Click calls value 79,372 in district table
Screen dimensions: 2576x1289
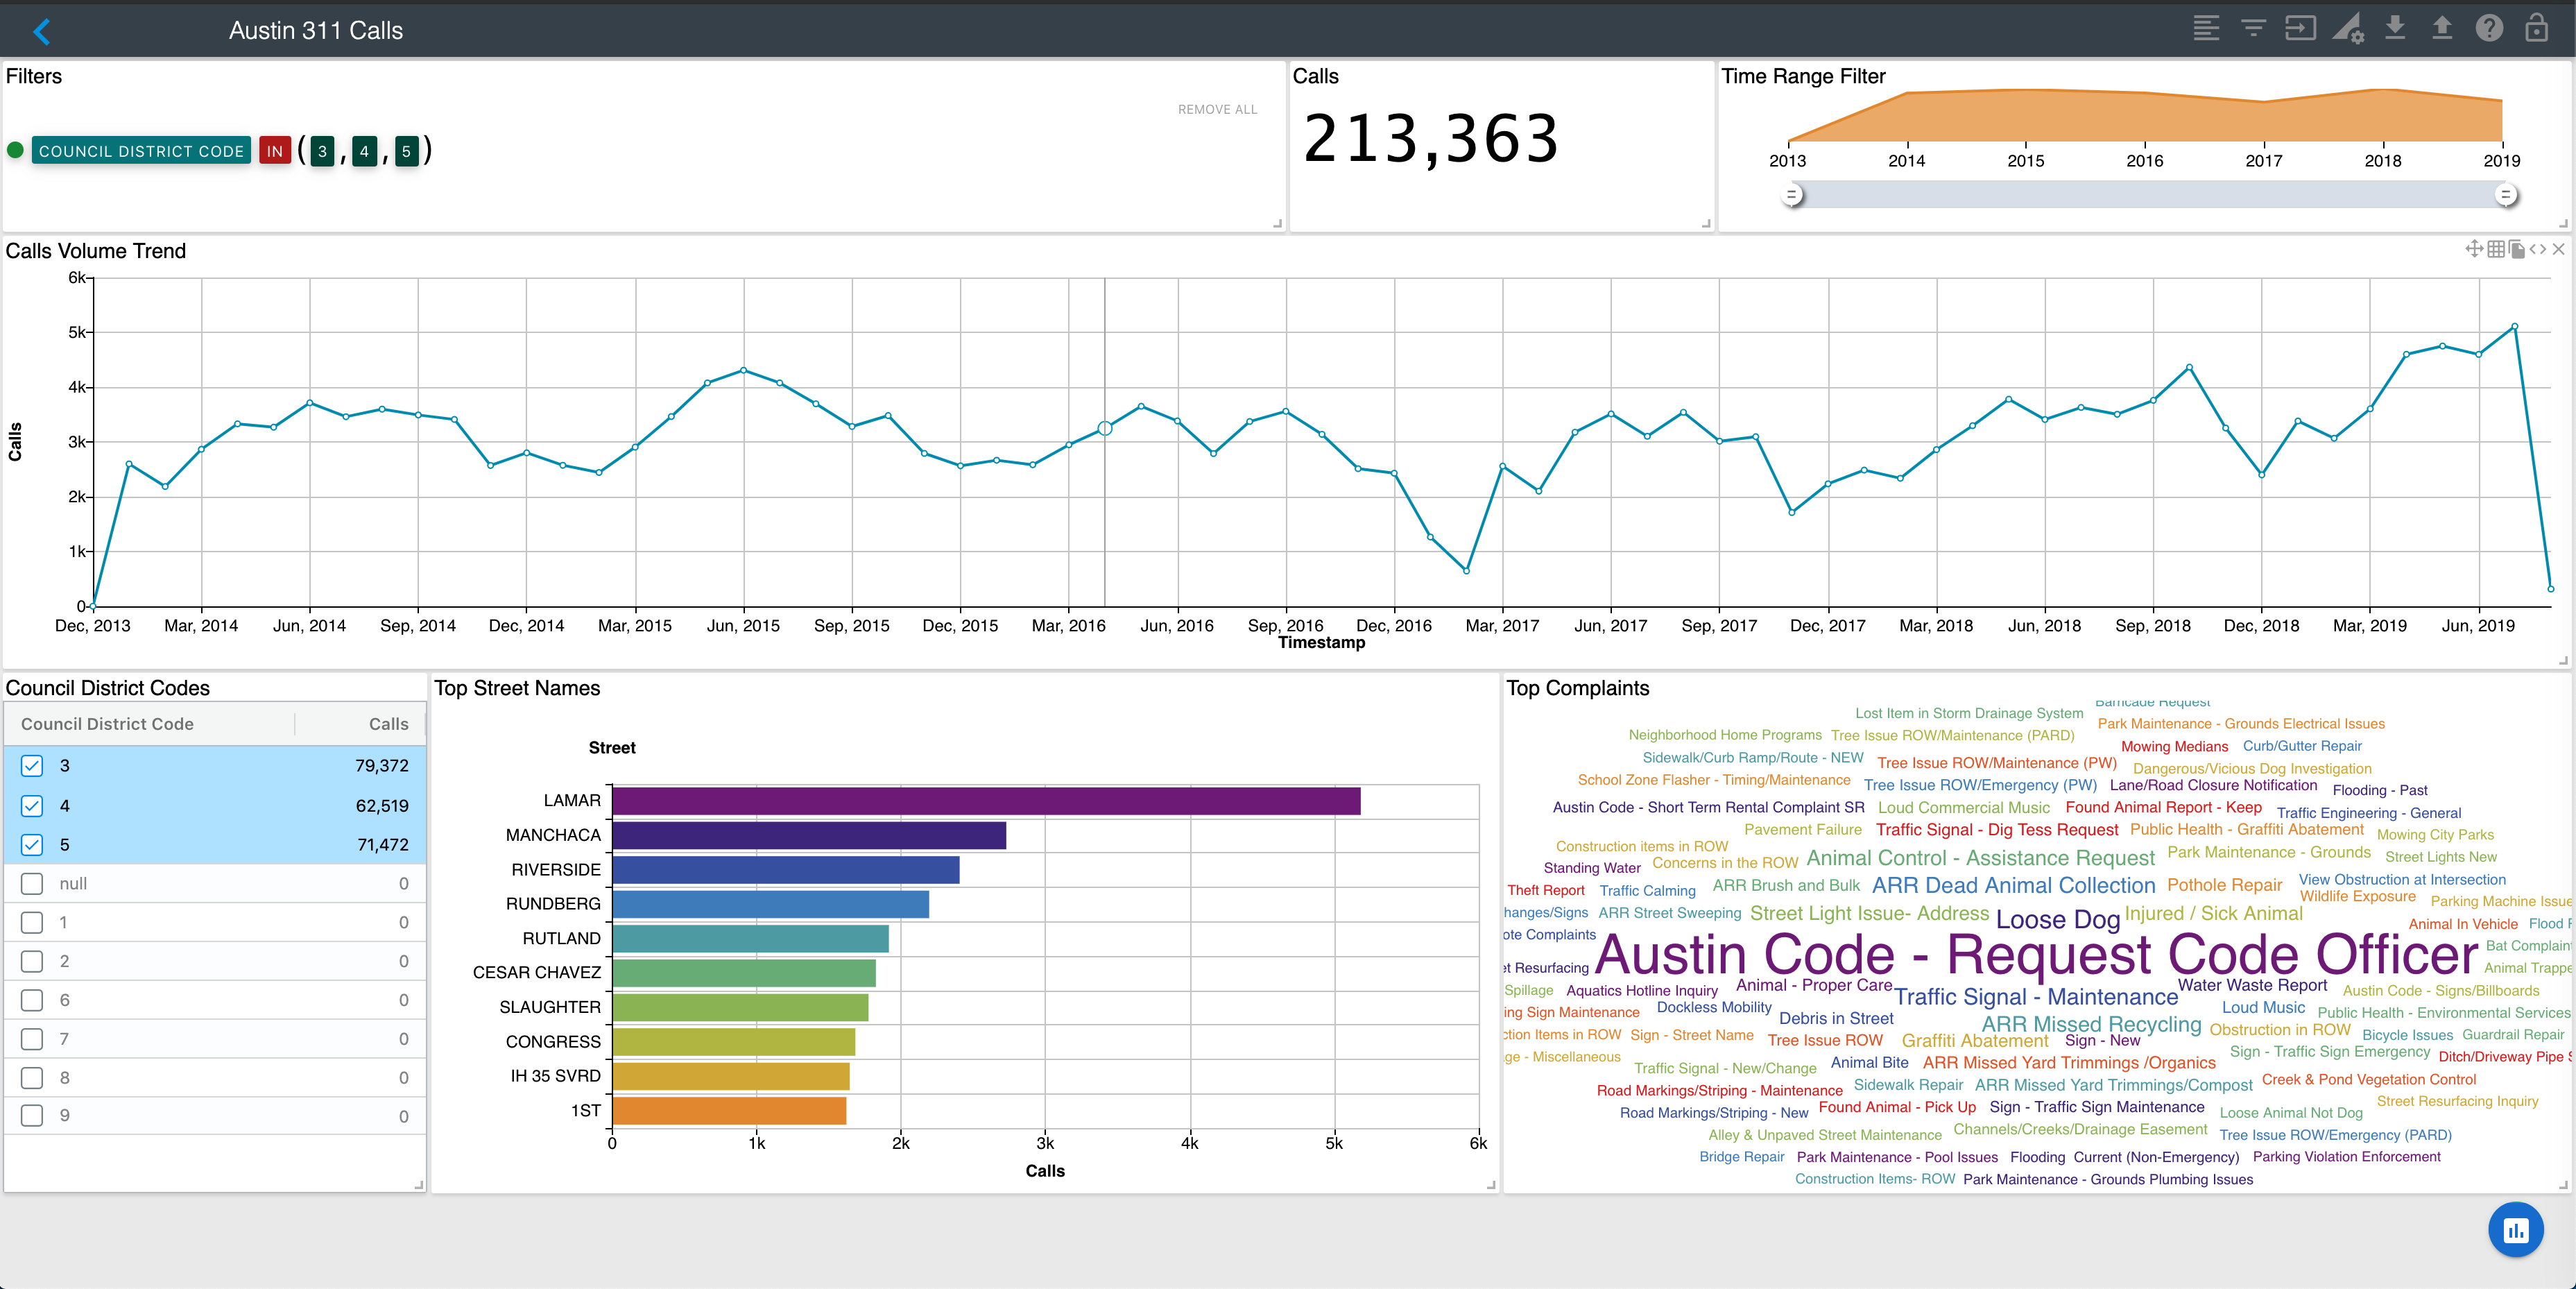tap(382, 766)
